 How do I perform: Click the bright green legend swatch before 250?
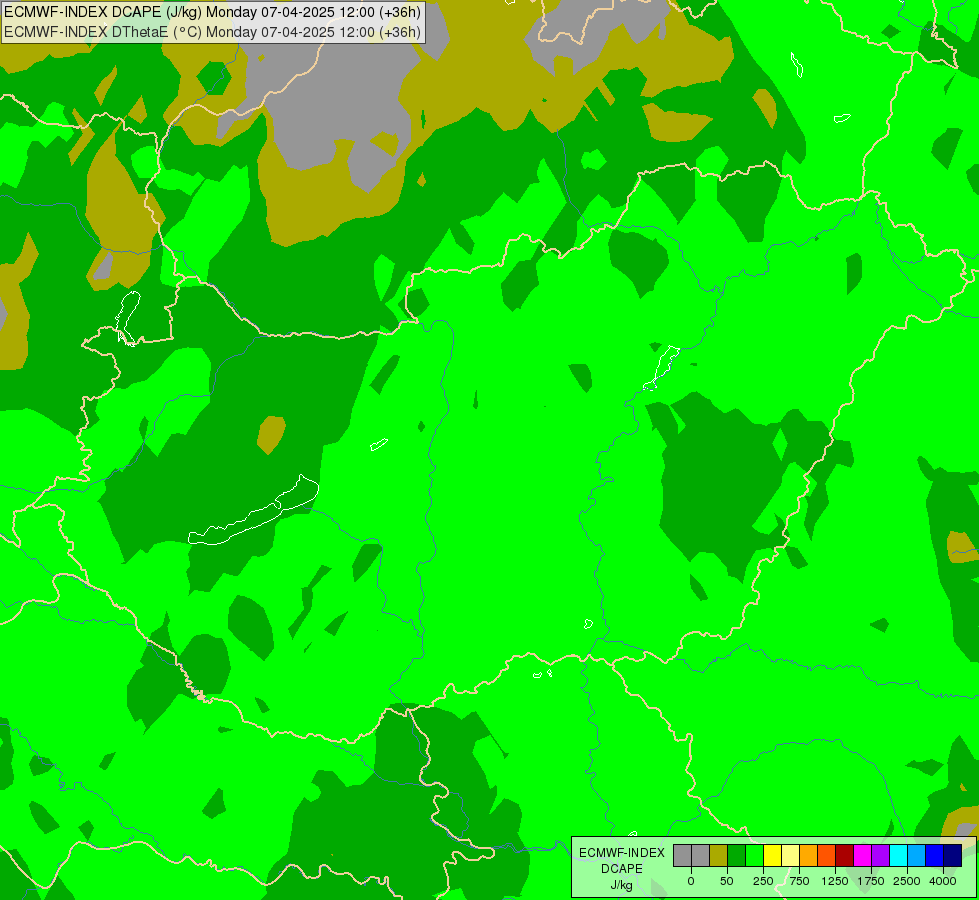754,856
